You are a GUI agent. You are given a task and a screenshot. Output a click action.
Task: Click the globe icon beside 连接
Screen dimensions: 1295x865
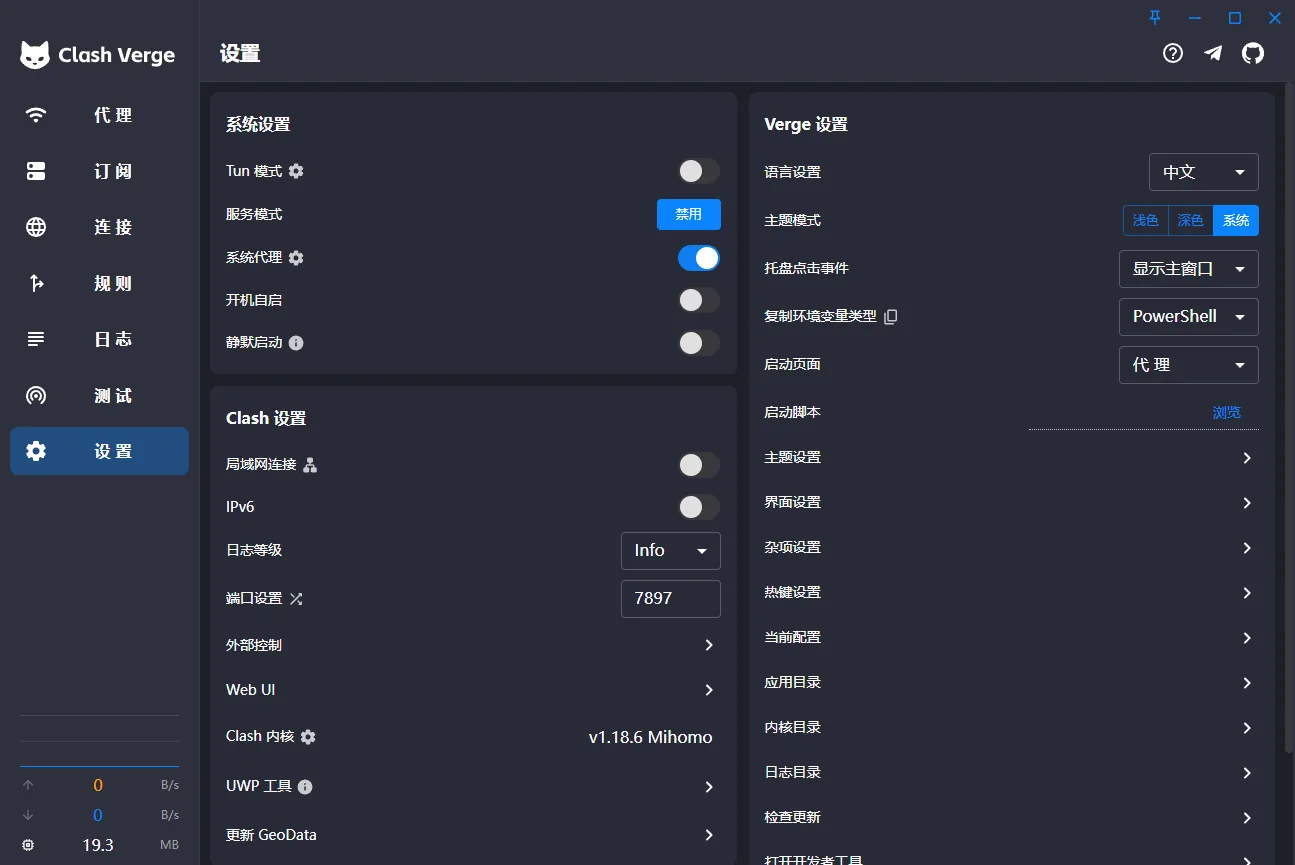coord(36,227)
